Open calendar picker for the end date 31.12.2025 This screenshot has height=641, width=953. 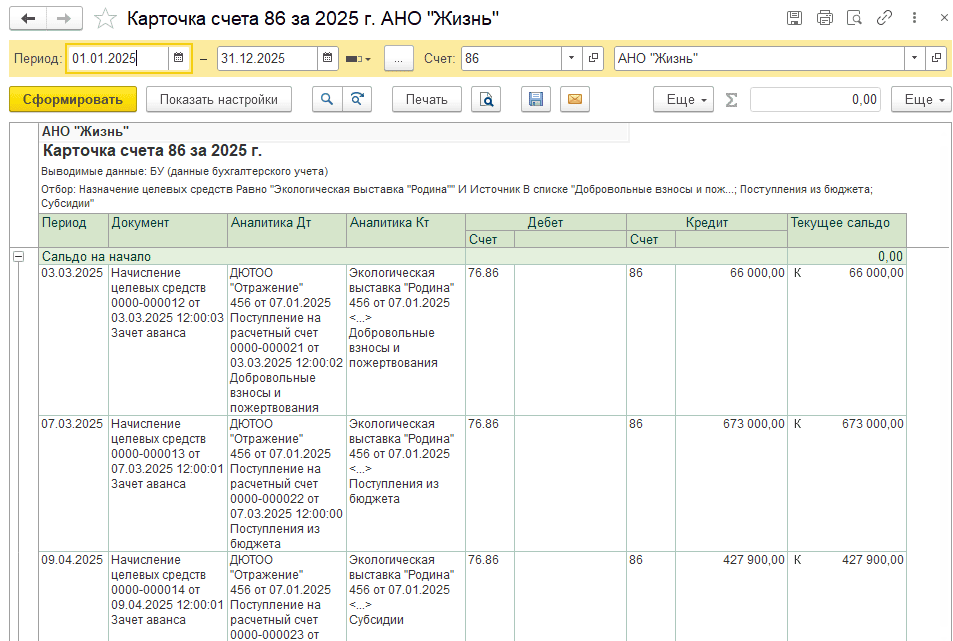coord(328,58)
